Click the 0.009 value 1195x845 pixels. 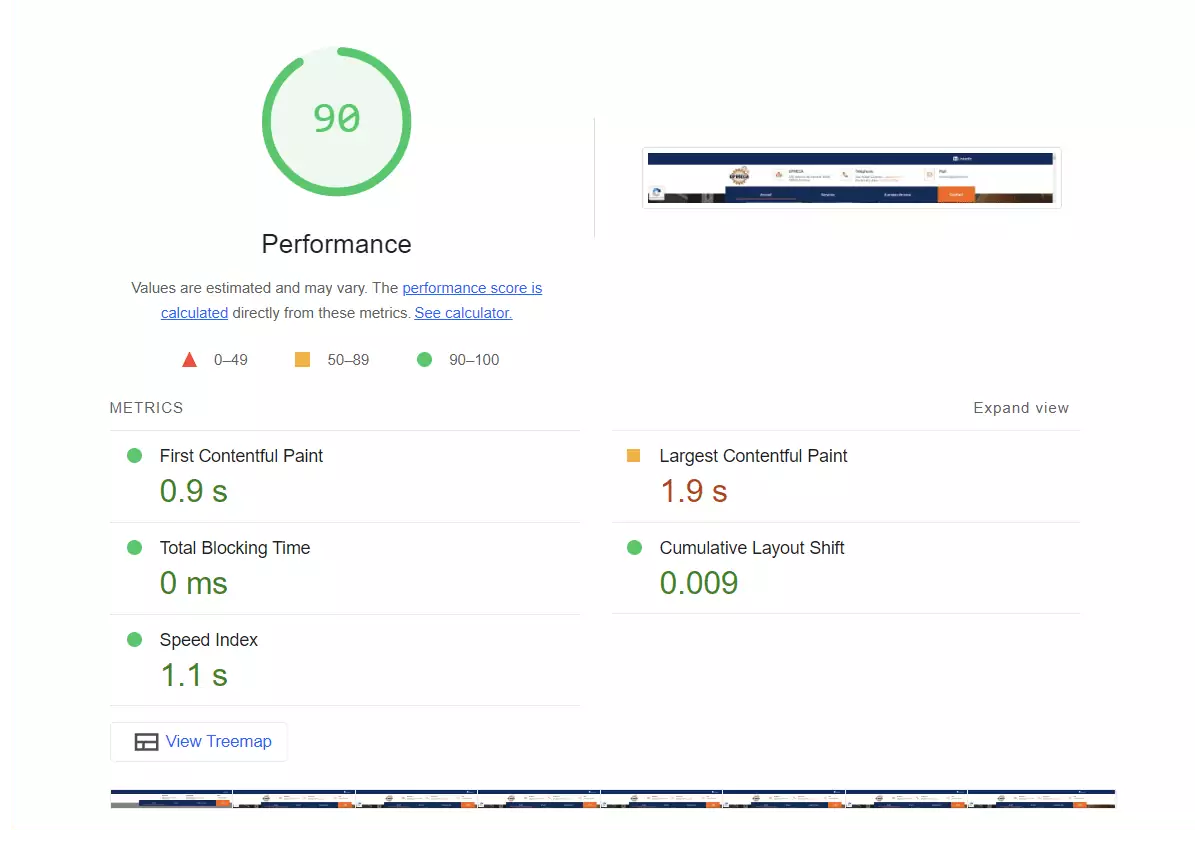pos(699,583)
